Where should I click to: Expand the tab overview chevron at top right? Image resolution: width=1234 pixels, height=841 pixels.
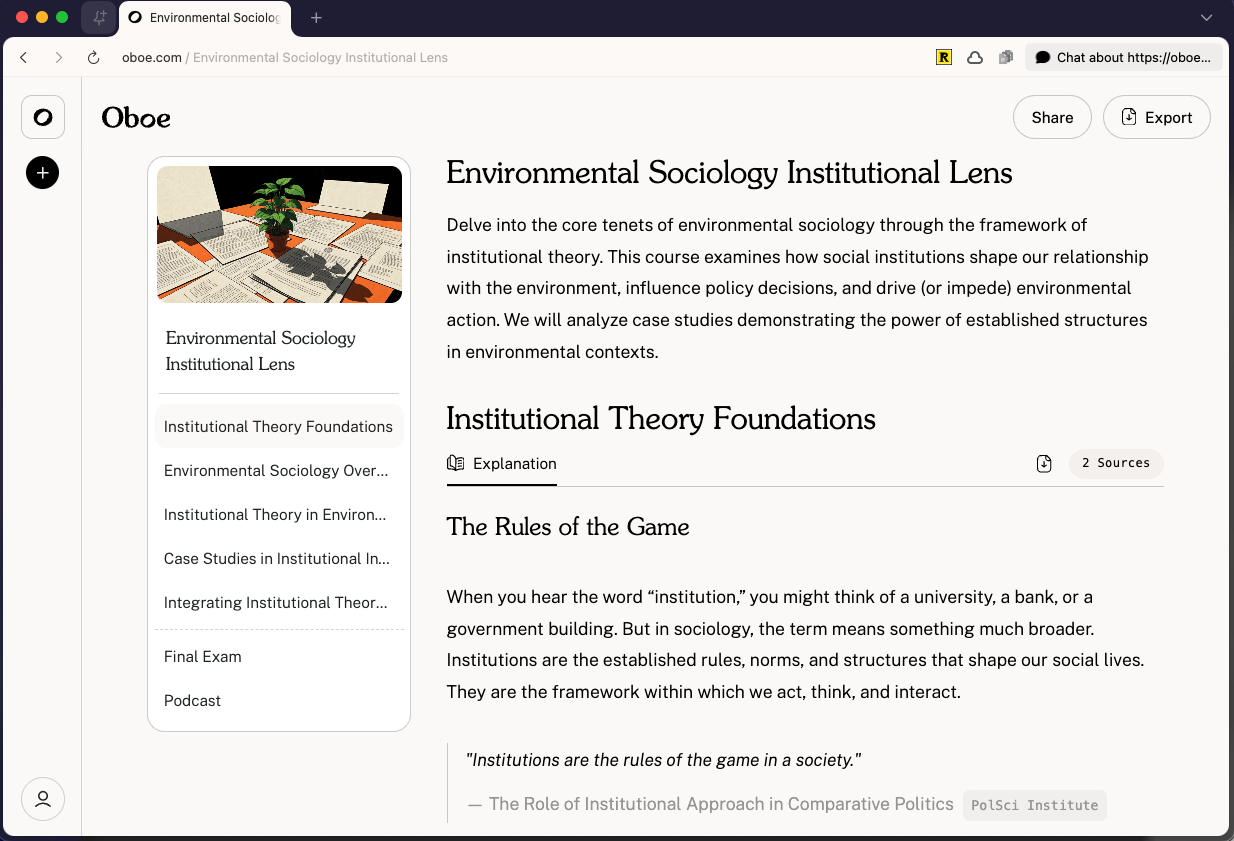pos(1206,17)
